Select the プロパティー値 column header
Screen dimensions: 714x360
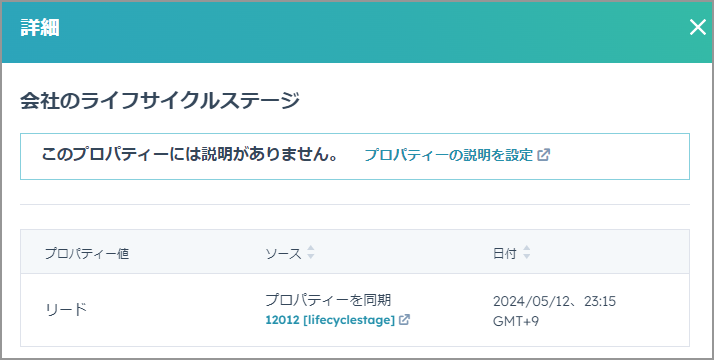pos(87,254)
